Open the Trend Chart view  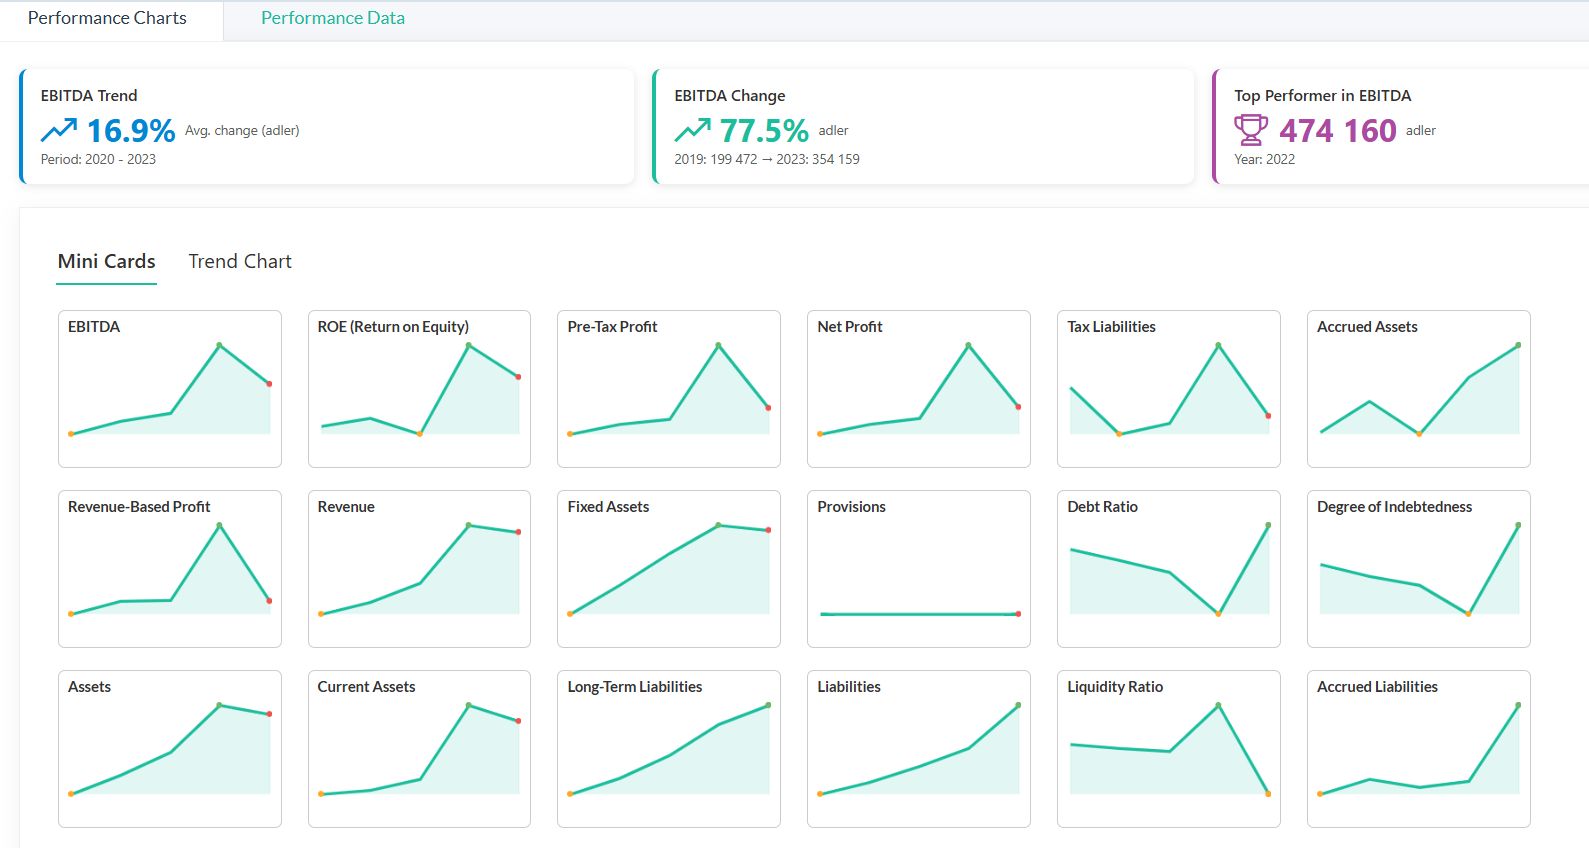tap(240, 262)
